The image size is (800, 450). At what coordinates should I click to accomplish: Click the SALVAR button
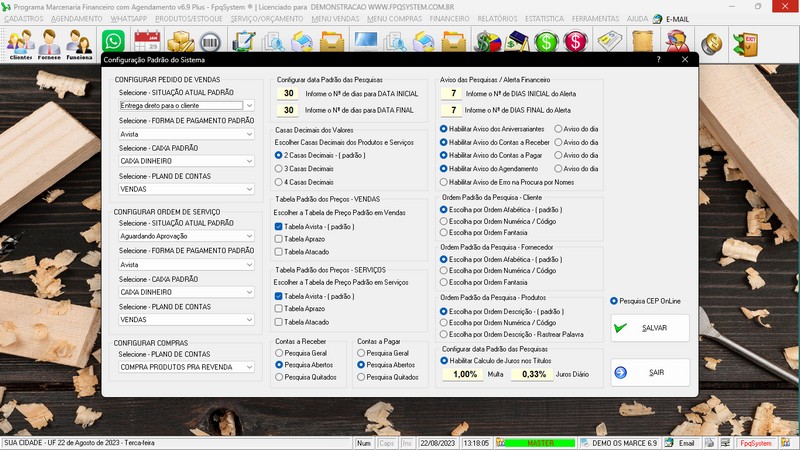click(650, 328)
